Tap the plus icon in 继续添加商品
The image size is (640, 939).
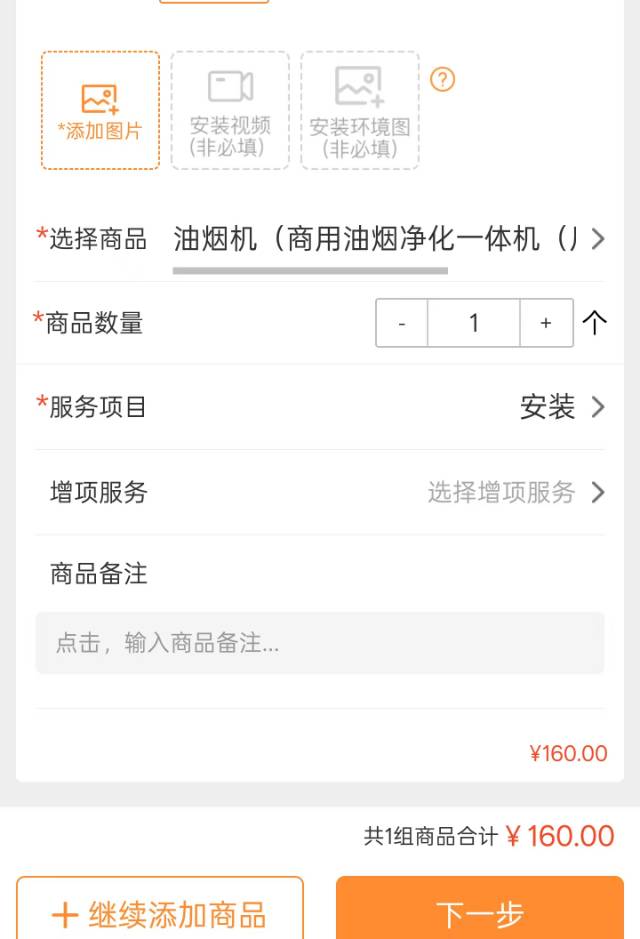pyautogui.click(x=65, y=915)
